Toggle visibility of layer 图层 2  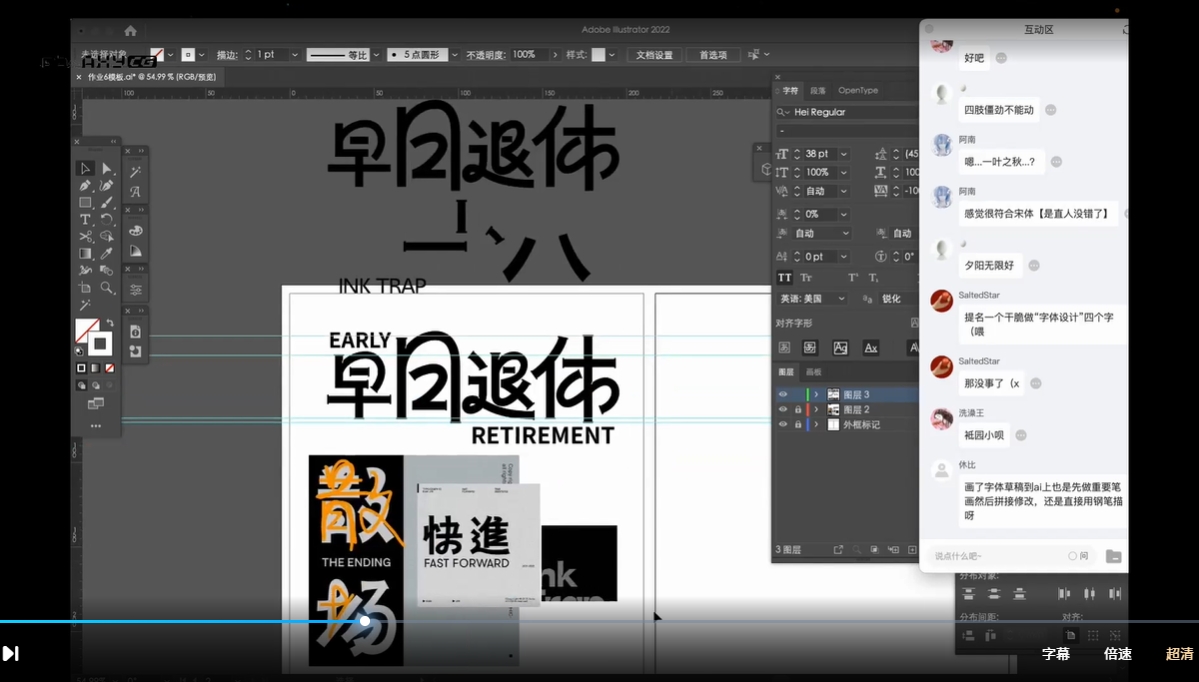tap(783, 410)
